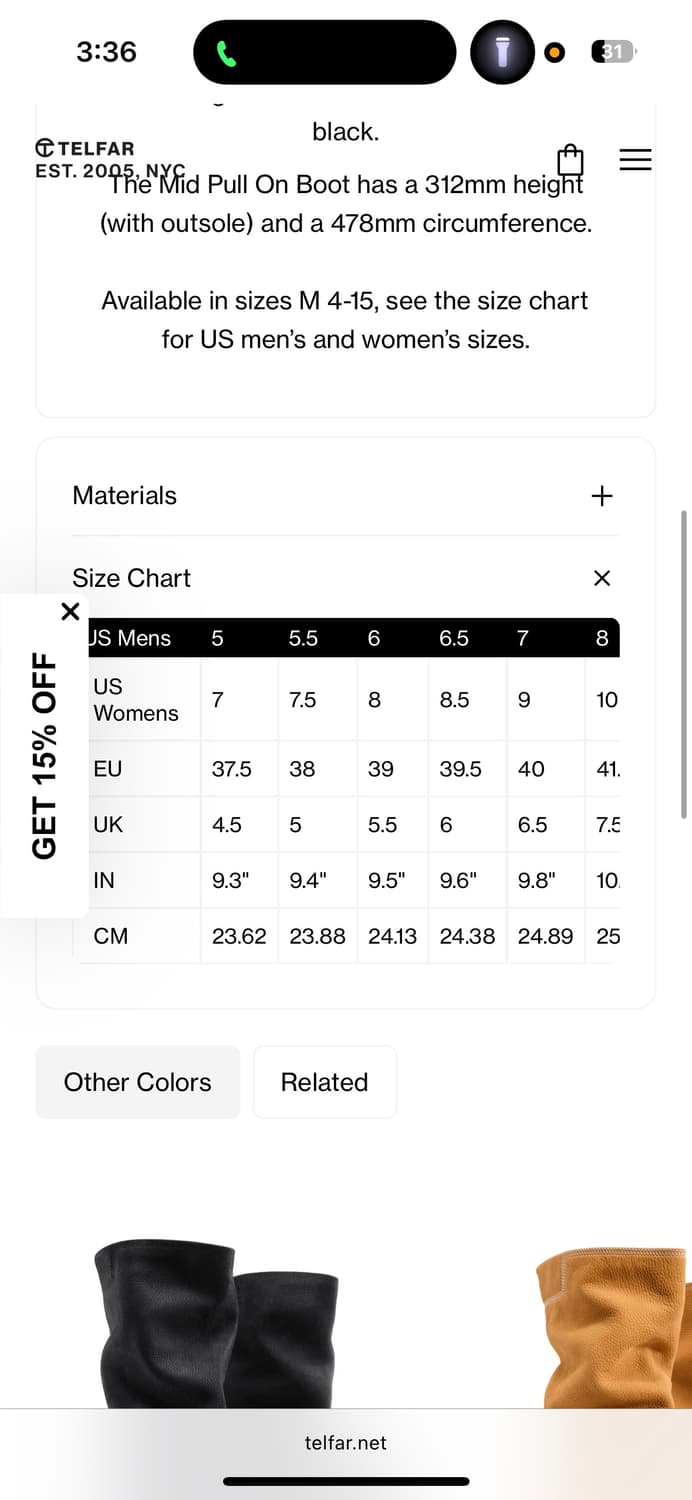Open the GET 15% OFF promotion

44,755
